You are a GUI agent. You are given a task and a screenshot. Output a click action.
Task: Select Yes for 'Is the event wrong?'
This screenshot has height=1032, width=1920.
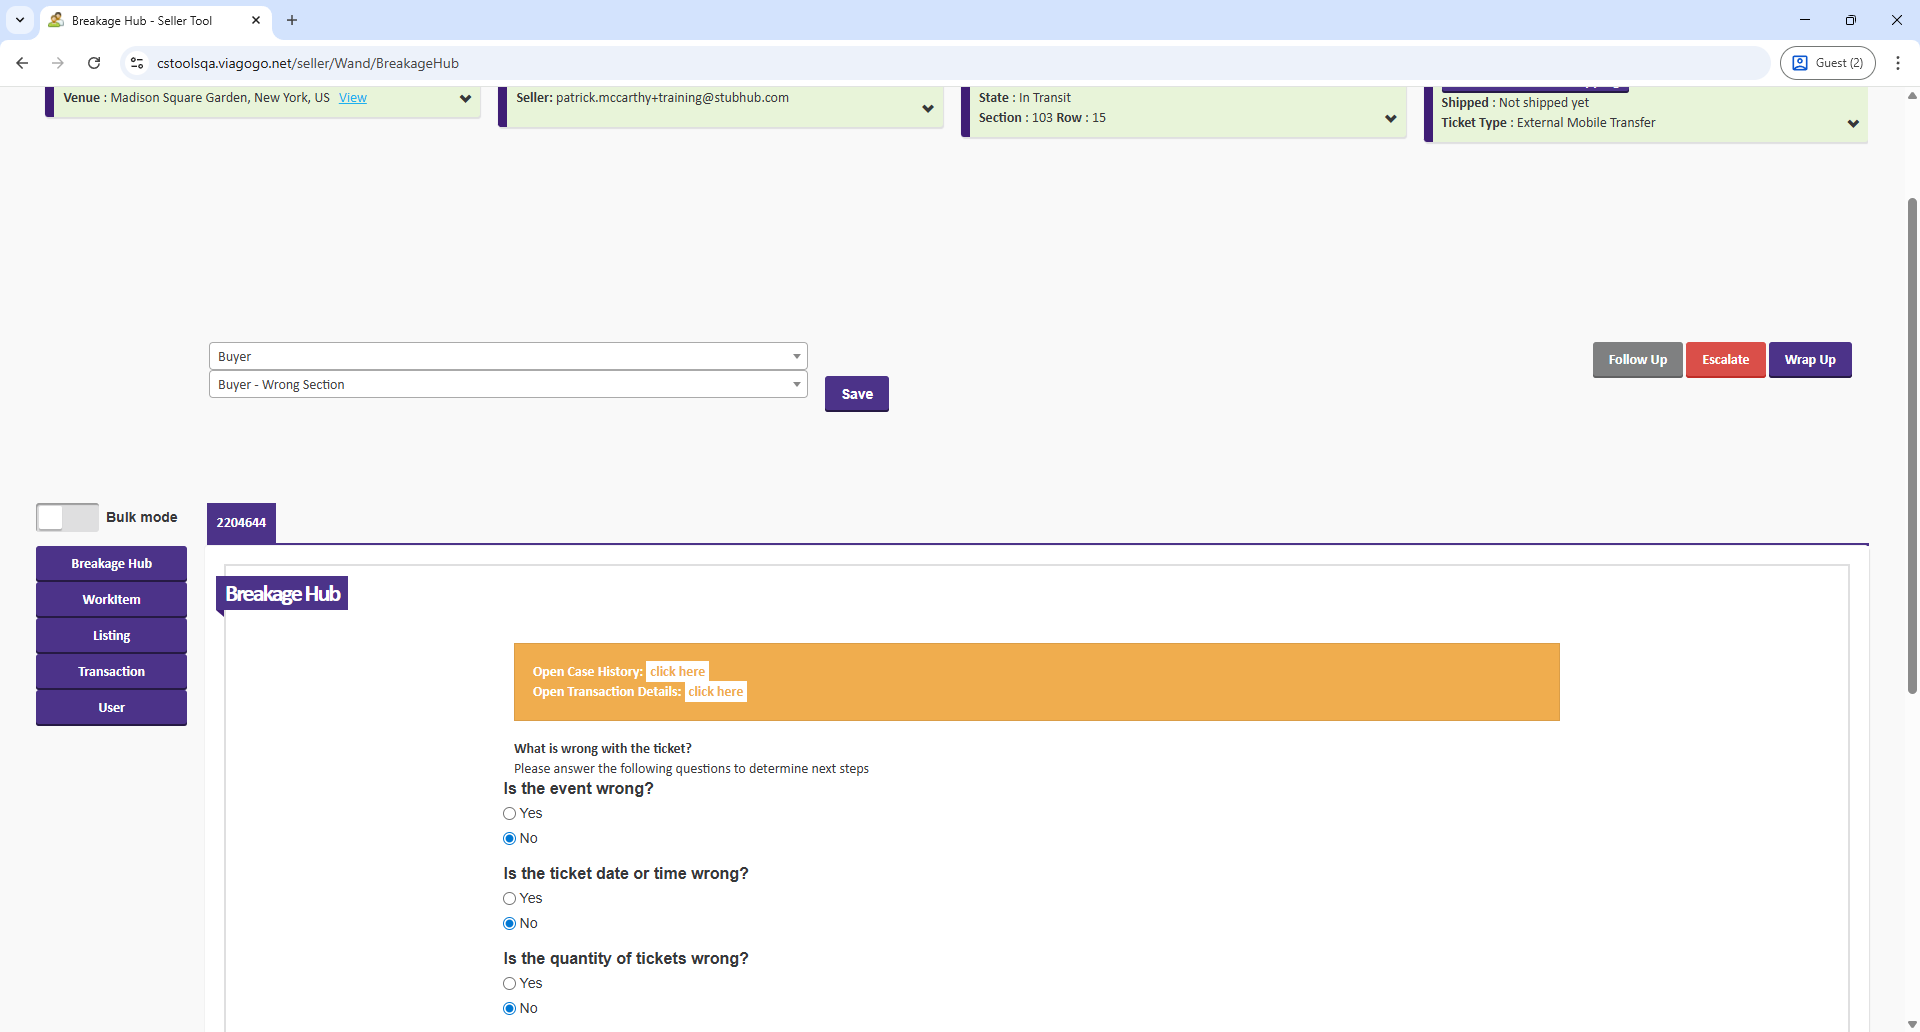510,814
